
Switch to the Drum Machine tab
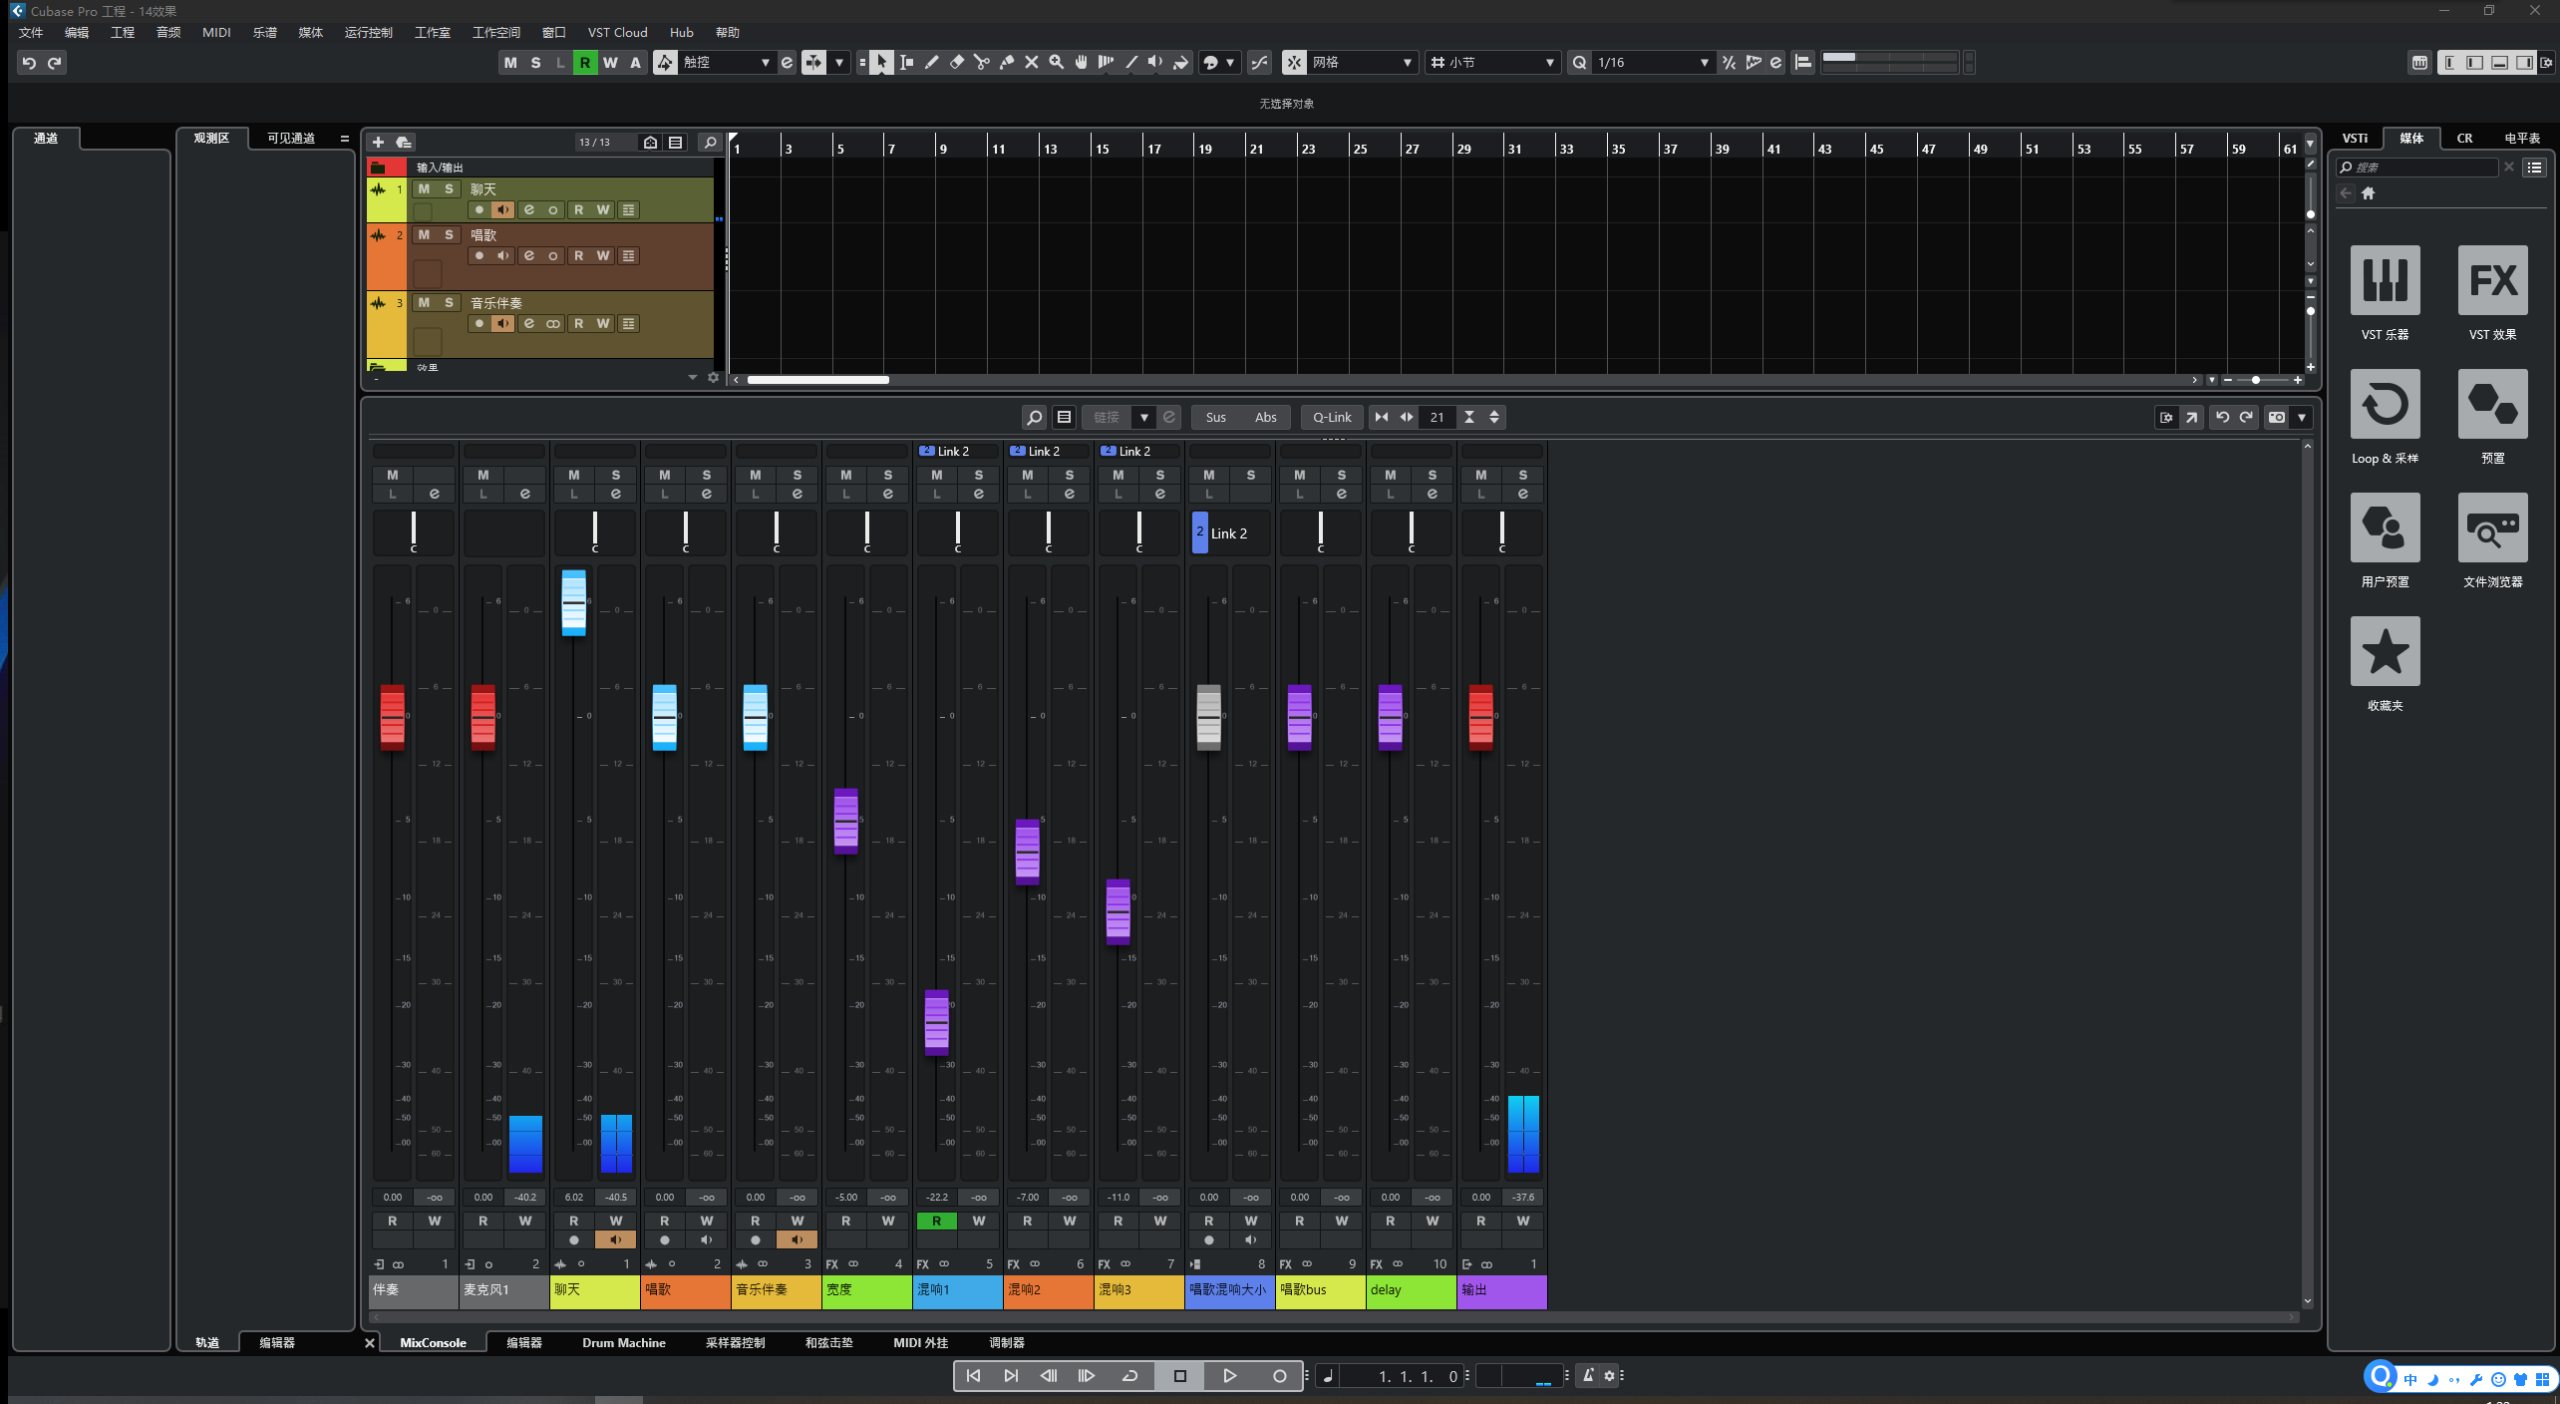click(623, 1343)
